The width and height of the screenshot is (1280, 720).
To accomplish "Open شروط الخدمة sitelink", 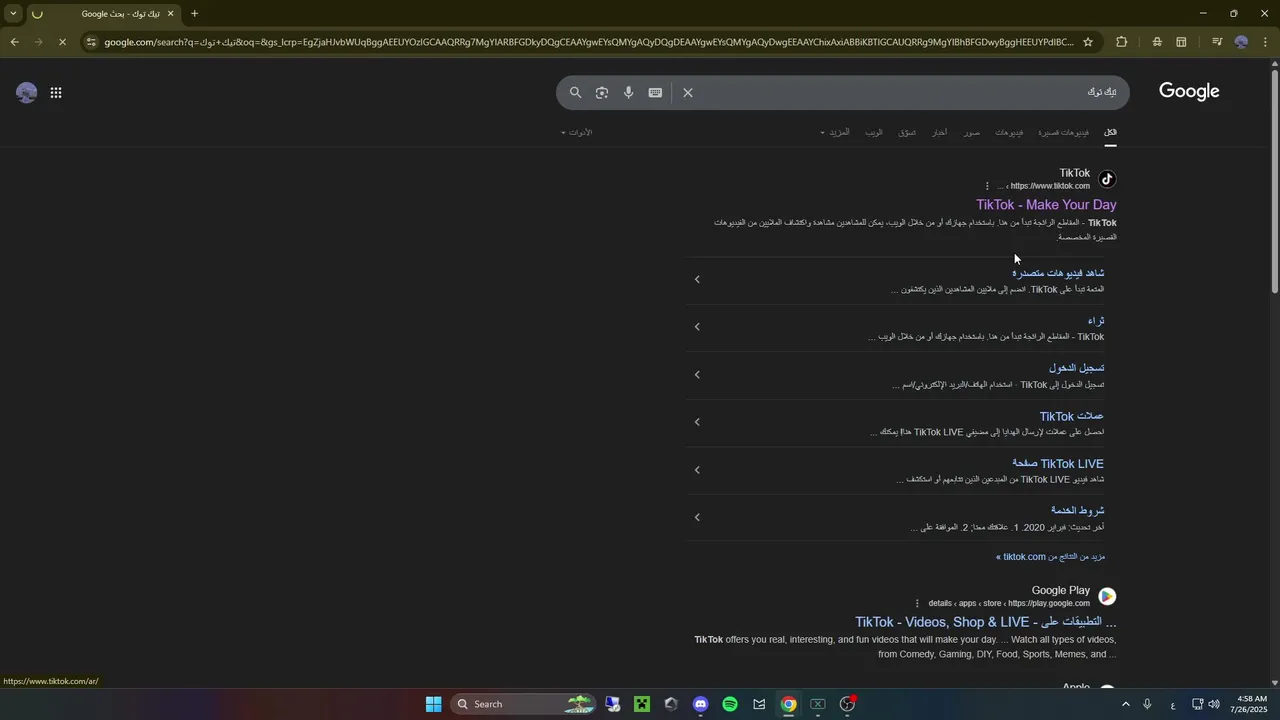I will coord(1078,511).
